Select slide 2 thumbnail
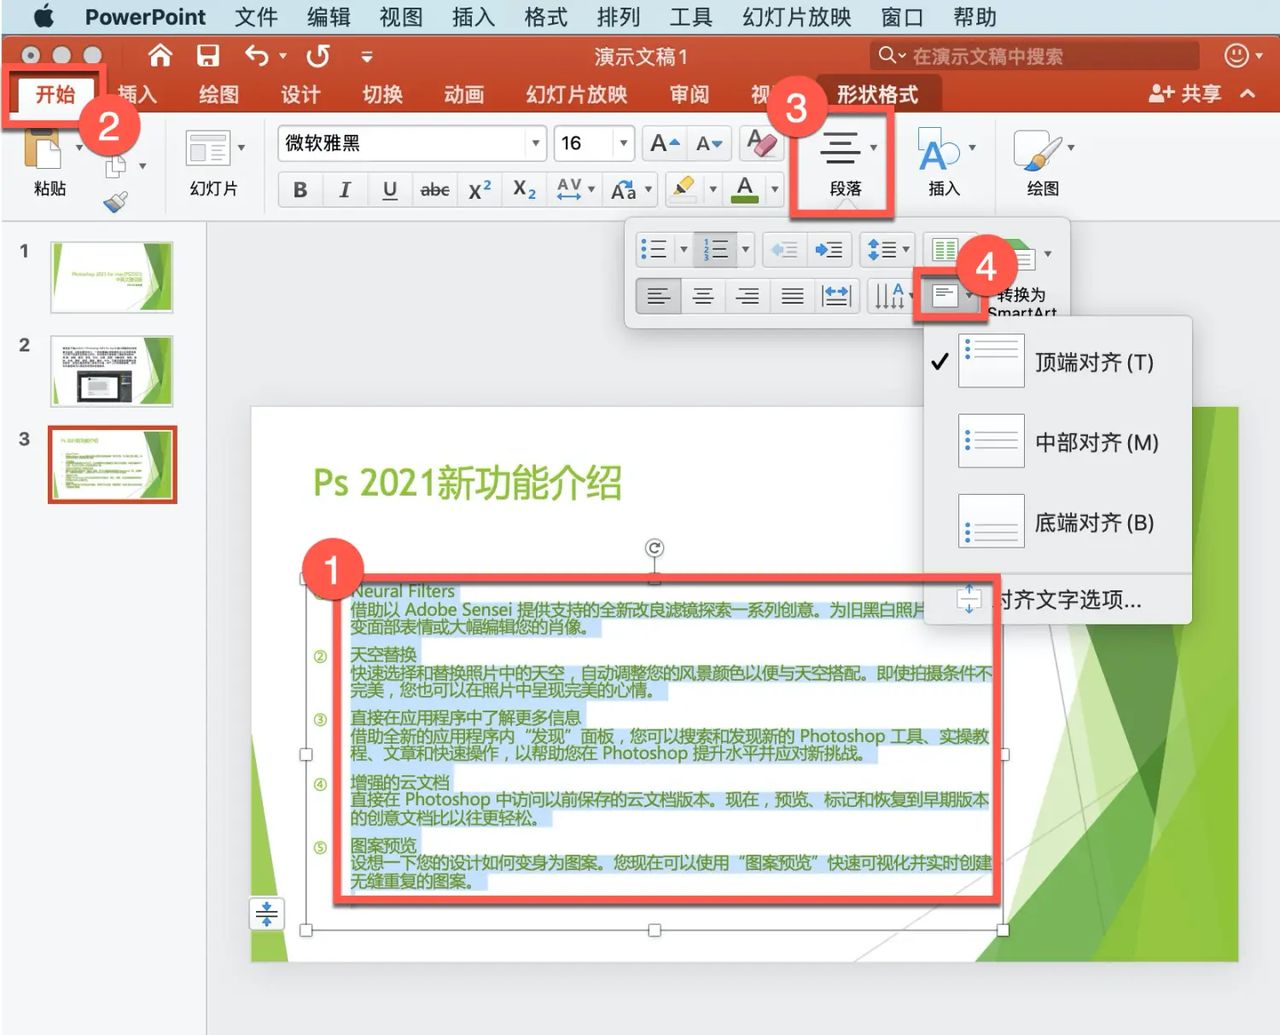This screenshot has width=1280, height=1035. click(112, 371)
